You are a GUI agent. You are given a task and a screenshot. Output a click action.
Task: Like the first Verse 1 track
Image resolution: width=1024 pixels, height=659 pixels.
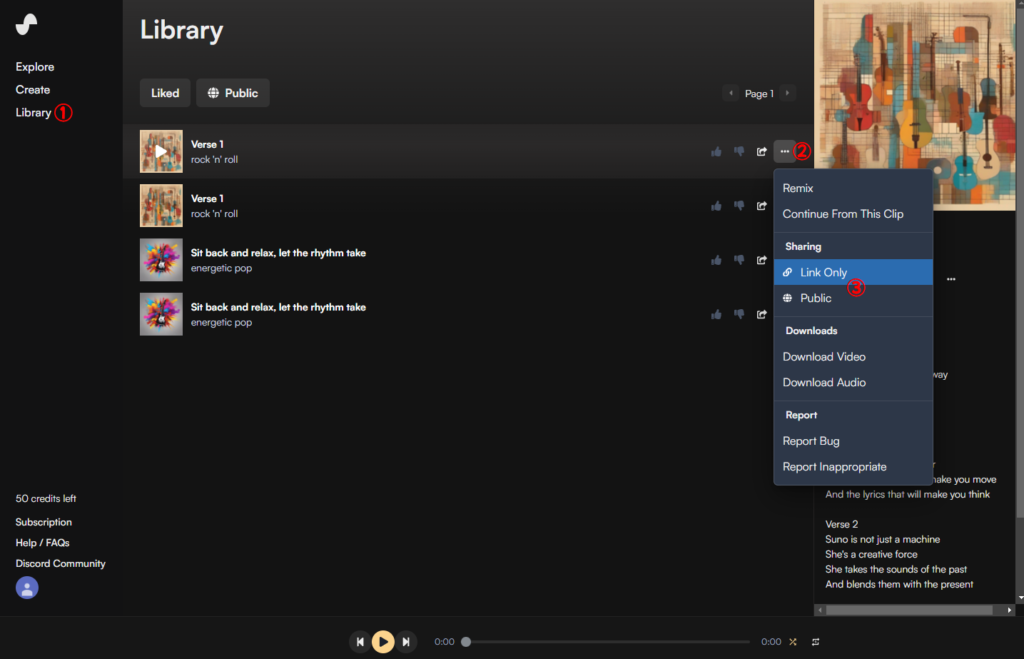point(716,152)
